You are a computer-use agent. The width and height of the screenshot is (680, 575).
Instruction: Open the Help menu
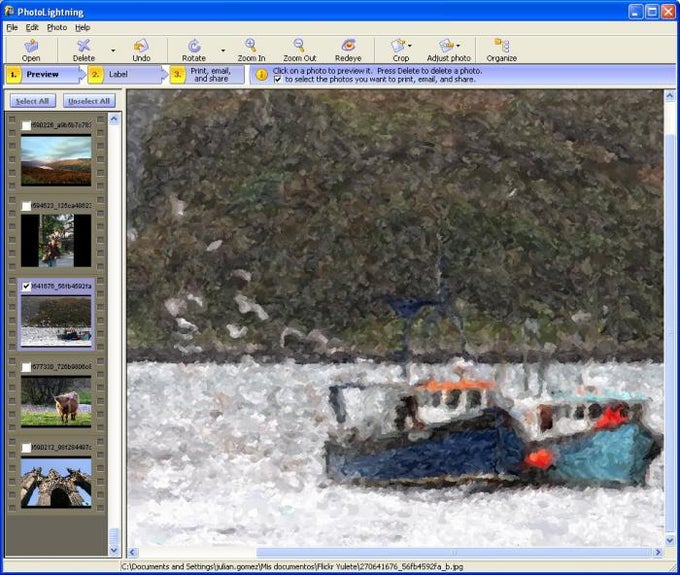(82, 27)
